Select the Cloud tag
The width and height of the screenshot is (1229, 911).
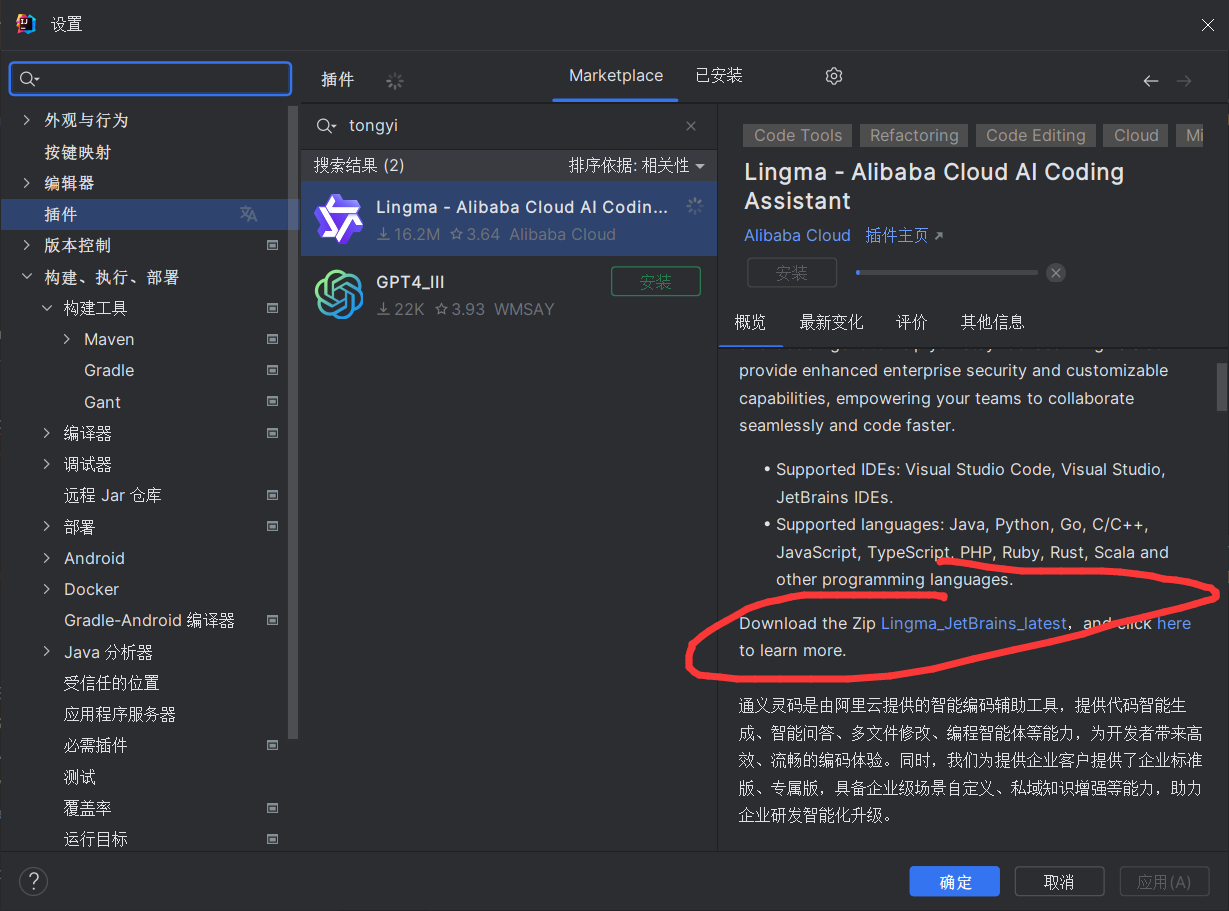[x=1136, y=135]
